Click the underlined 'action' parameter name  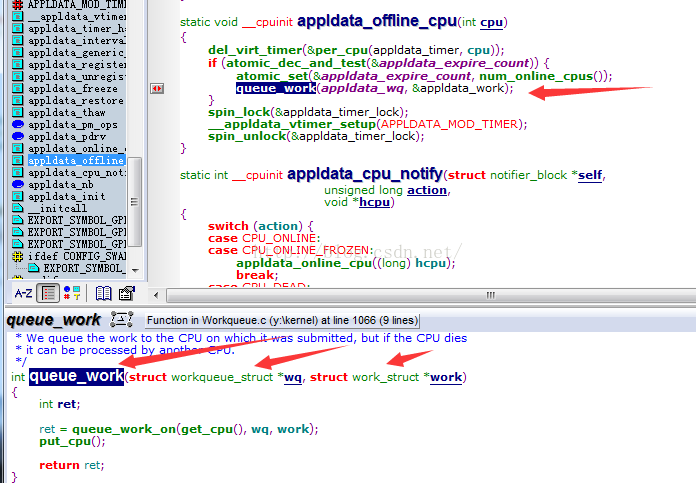click(427, 190)
